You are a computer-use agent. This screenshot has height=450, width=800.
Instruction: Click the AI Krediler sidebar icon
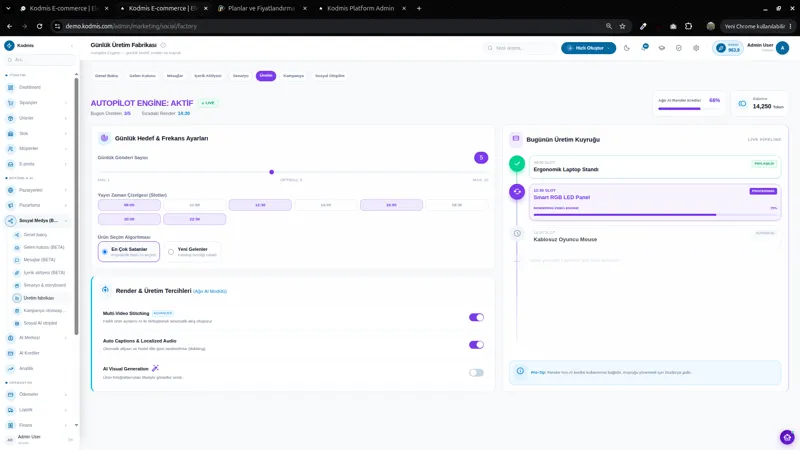pyautogui.click(x=10, y=353)
